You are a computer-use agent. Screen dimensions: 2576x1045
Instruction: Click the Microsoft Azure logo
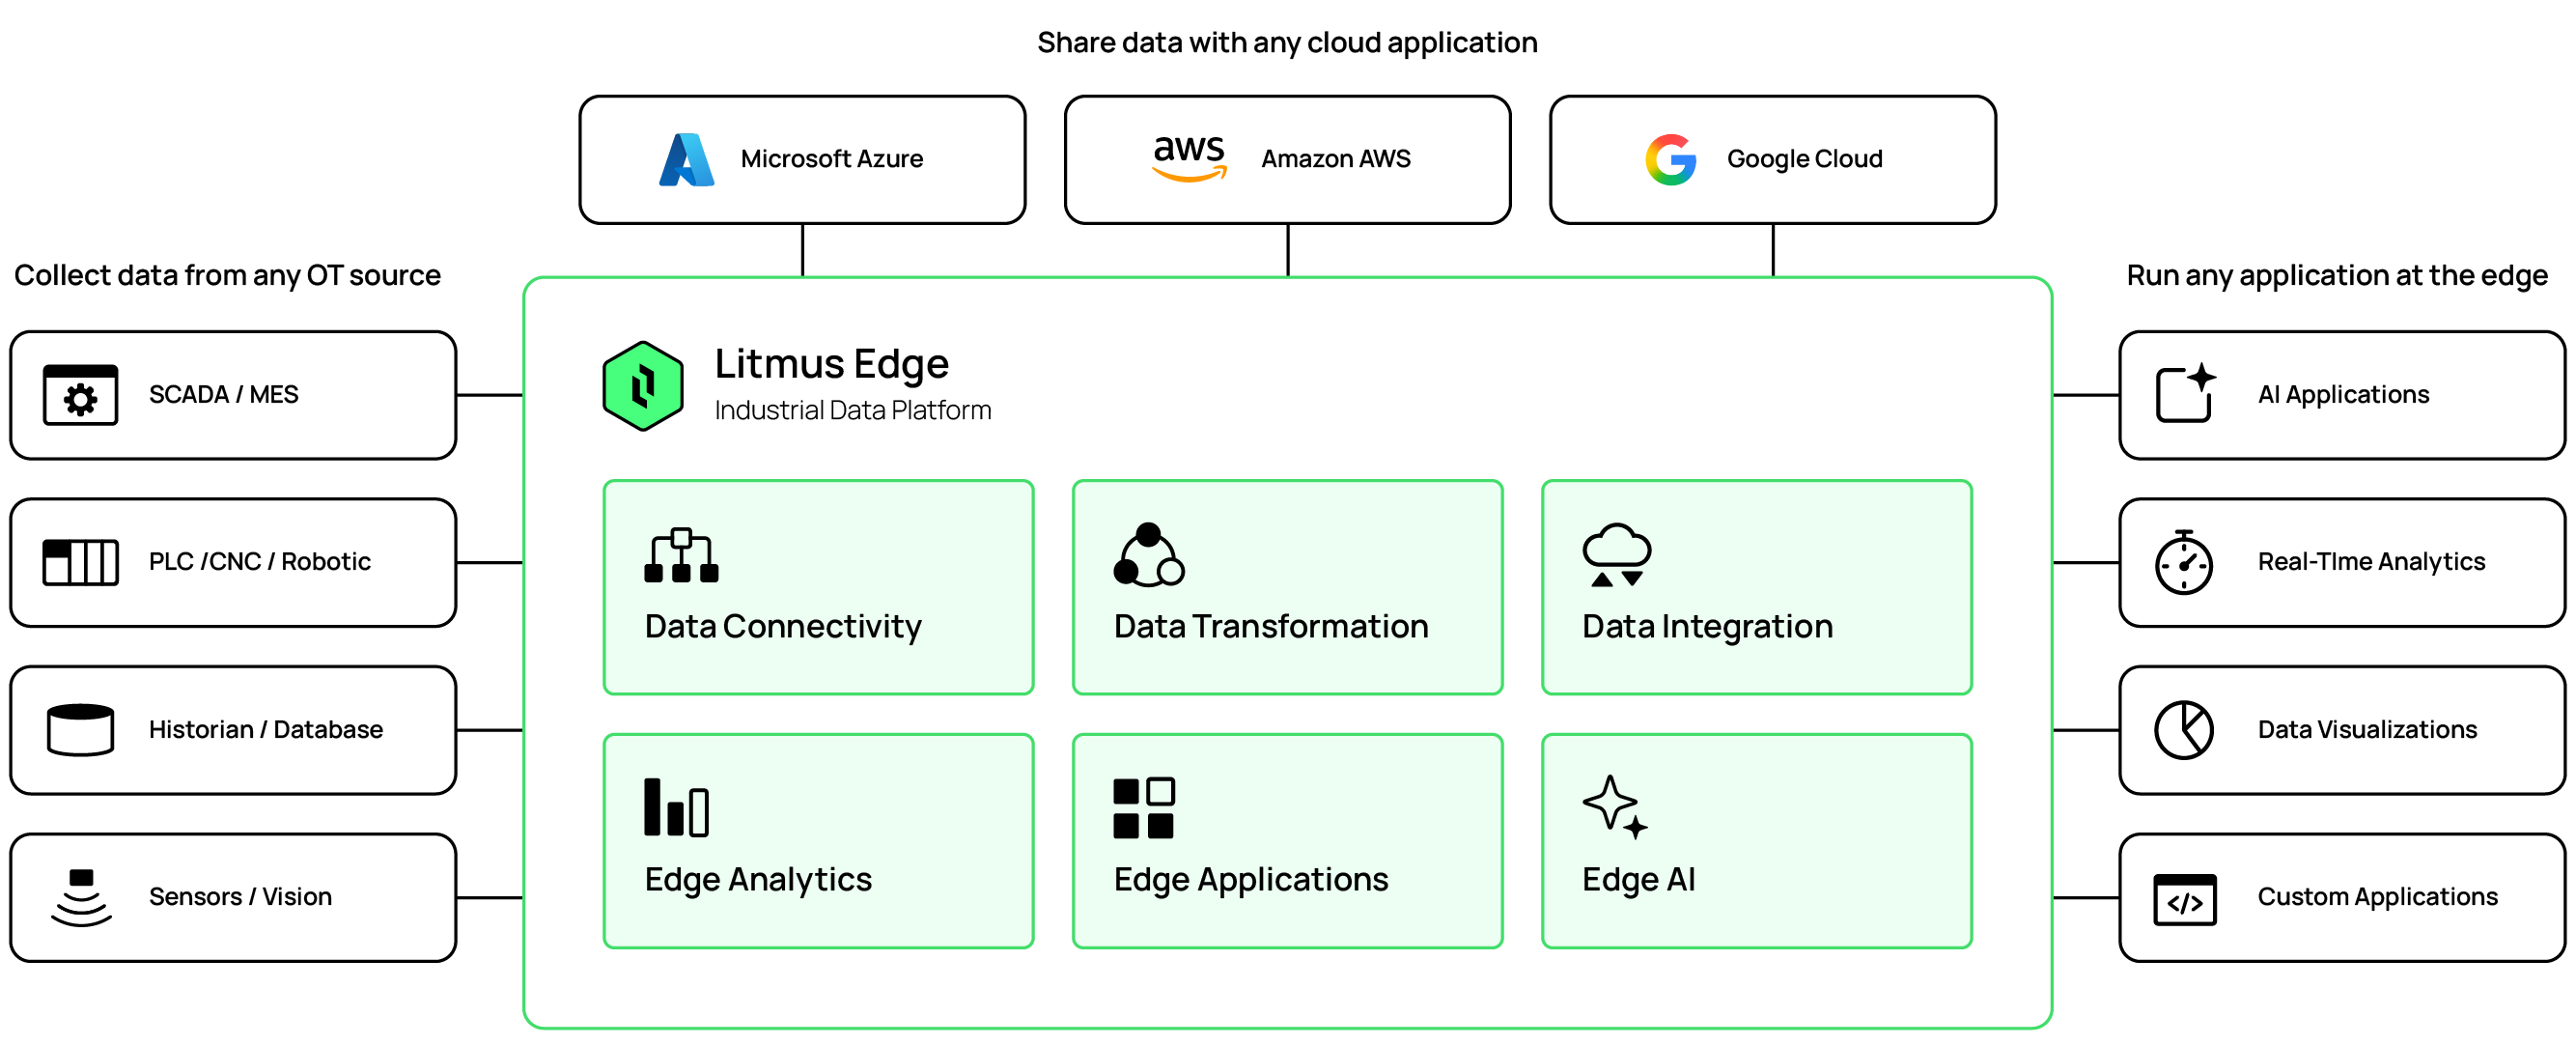(686, 160)
